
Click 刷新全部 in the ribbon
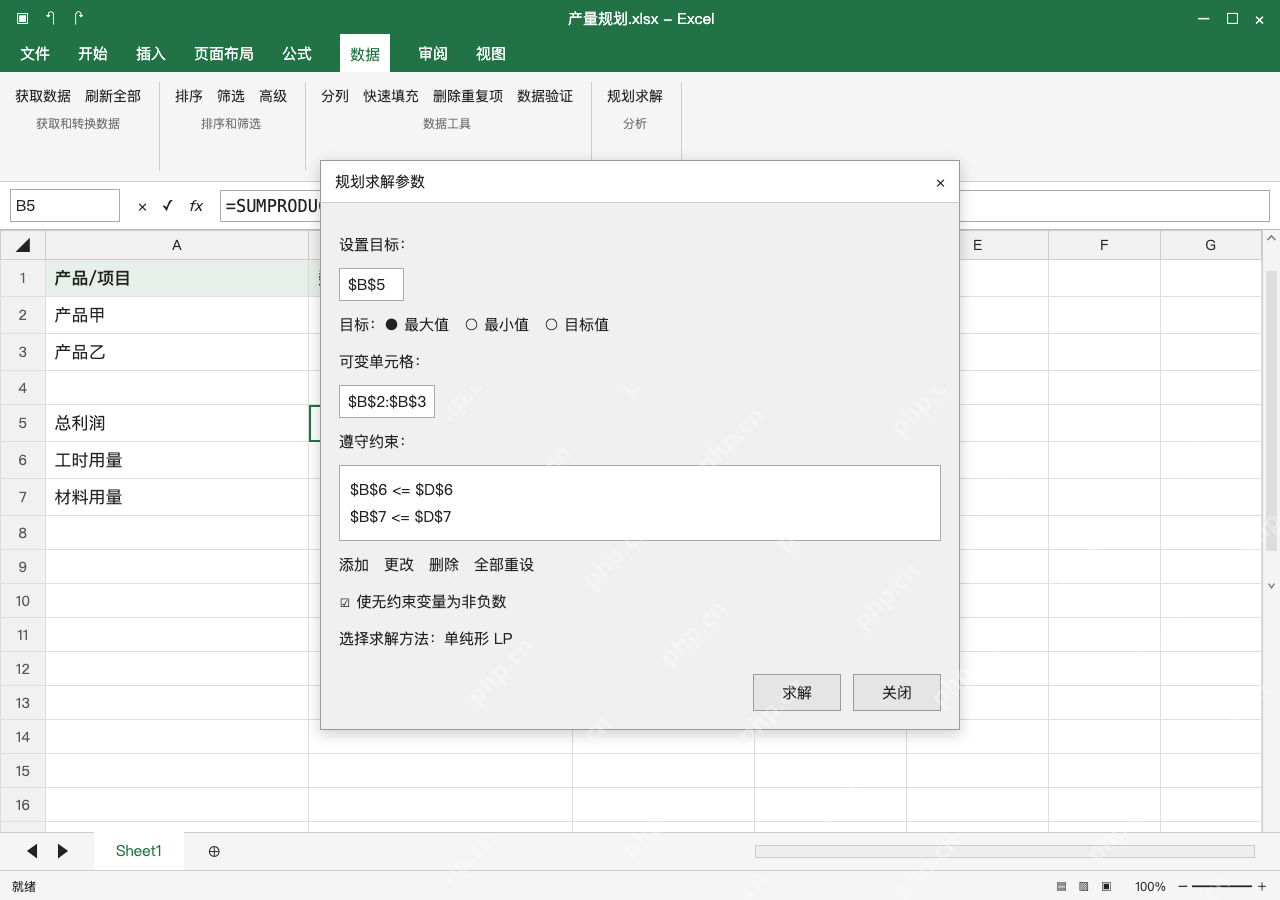coord(113,96)
